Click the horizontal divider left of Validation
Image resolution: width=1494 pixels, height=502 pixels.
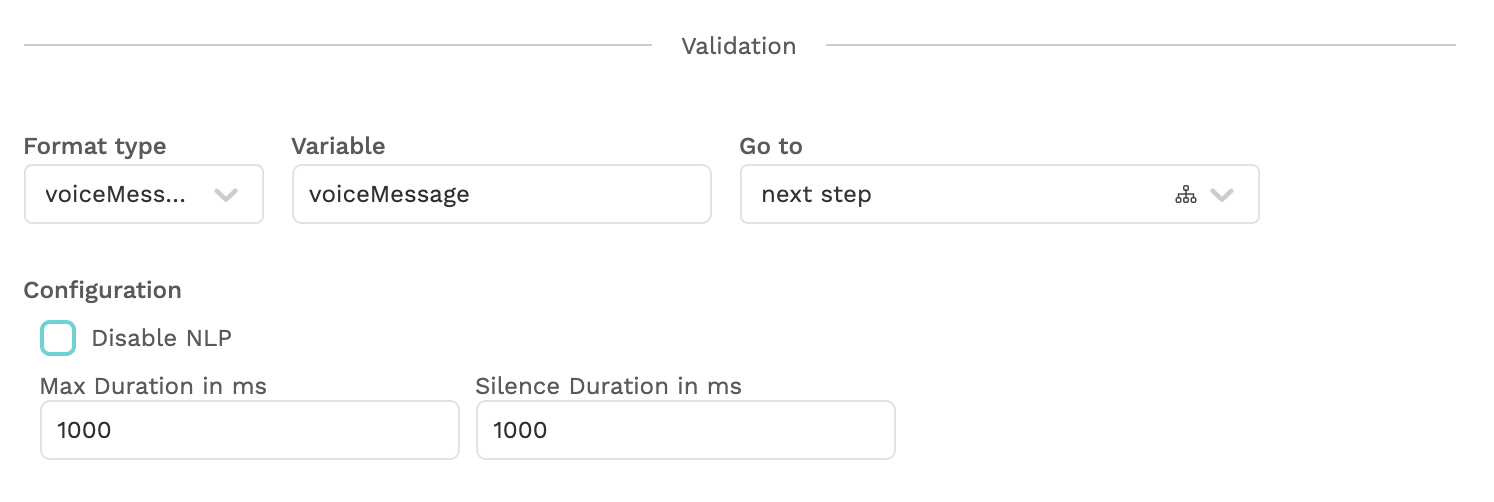(x=338, y=45)
